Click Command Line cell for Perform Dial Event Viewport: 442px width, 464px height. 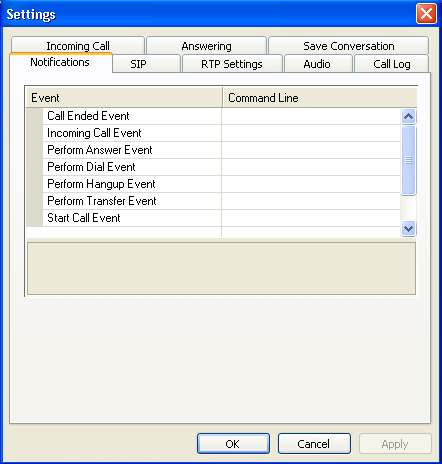(311, 167)
